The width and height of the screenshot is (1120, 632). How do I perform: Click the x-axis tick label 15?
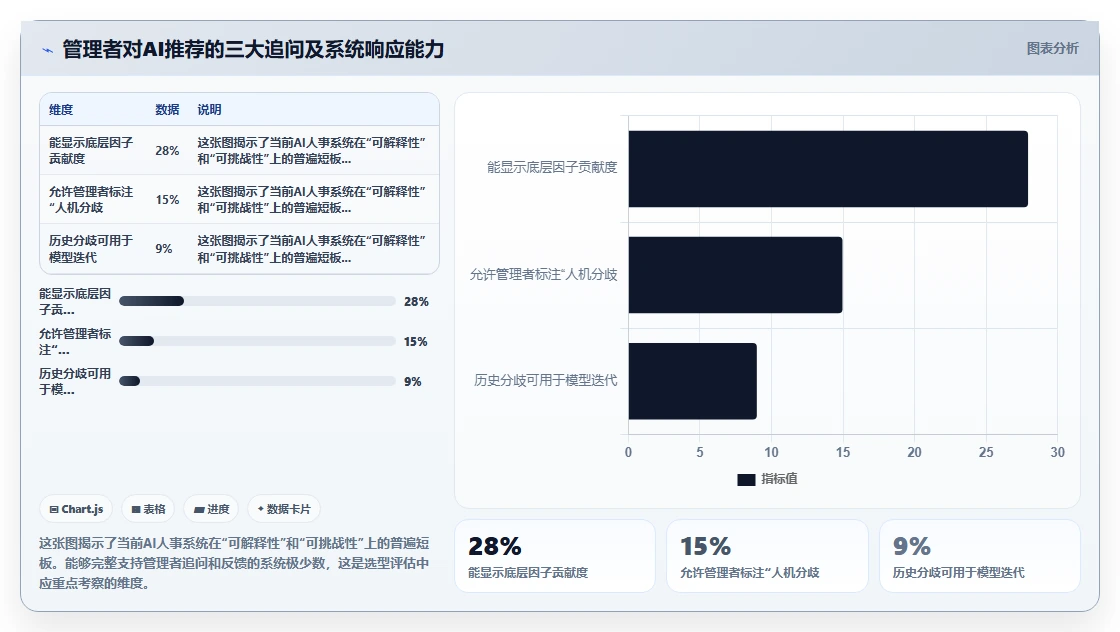coord(843,453)
